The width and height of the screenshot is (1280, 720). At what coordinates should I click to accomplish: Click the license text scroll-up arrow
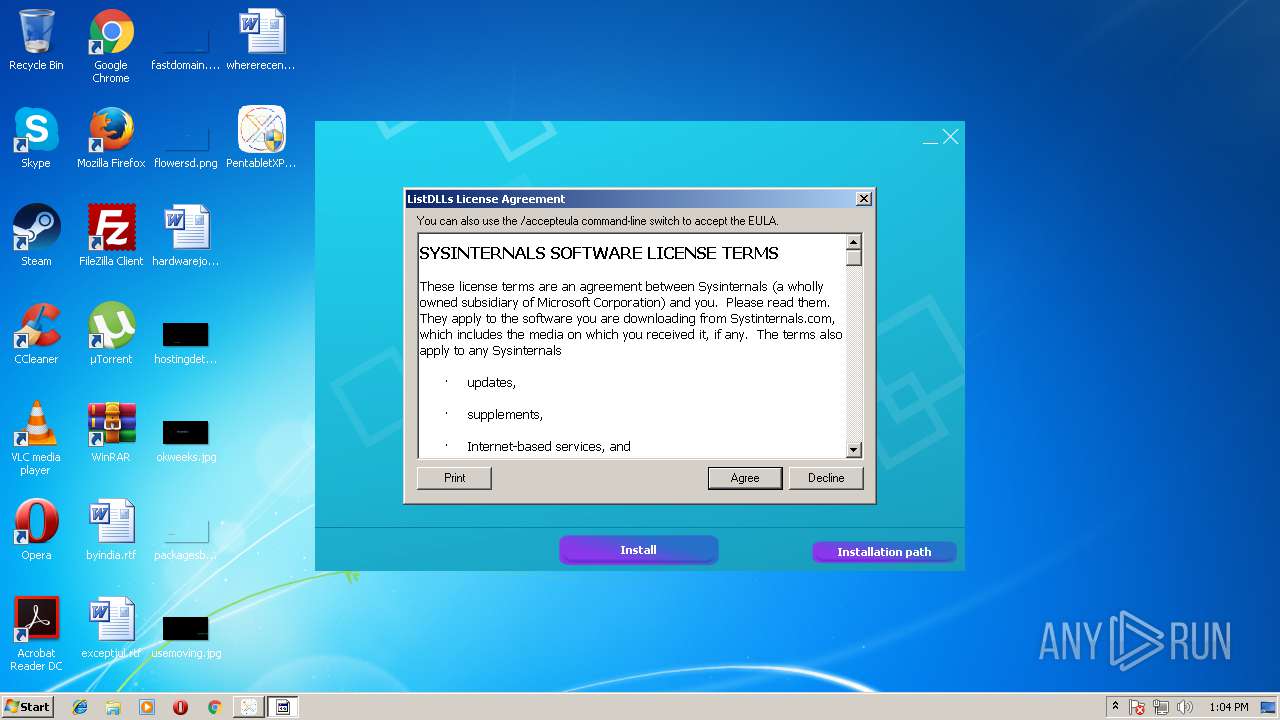tap(854, 242)
